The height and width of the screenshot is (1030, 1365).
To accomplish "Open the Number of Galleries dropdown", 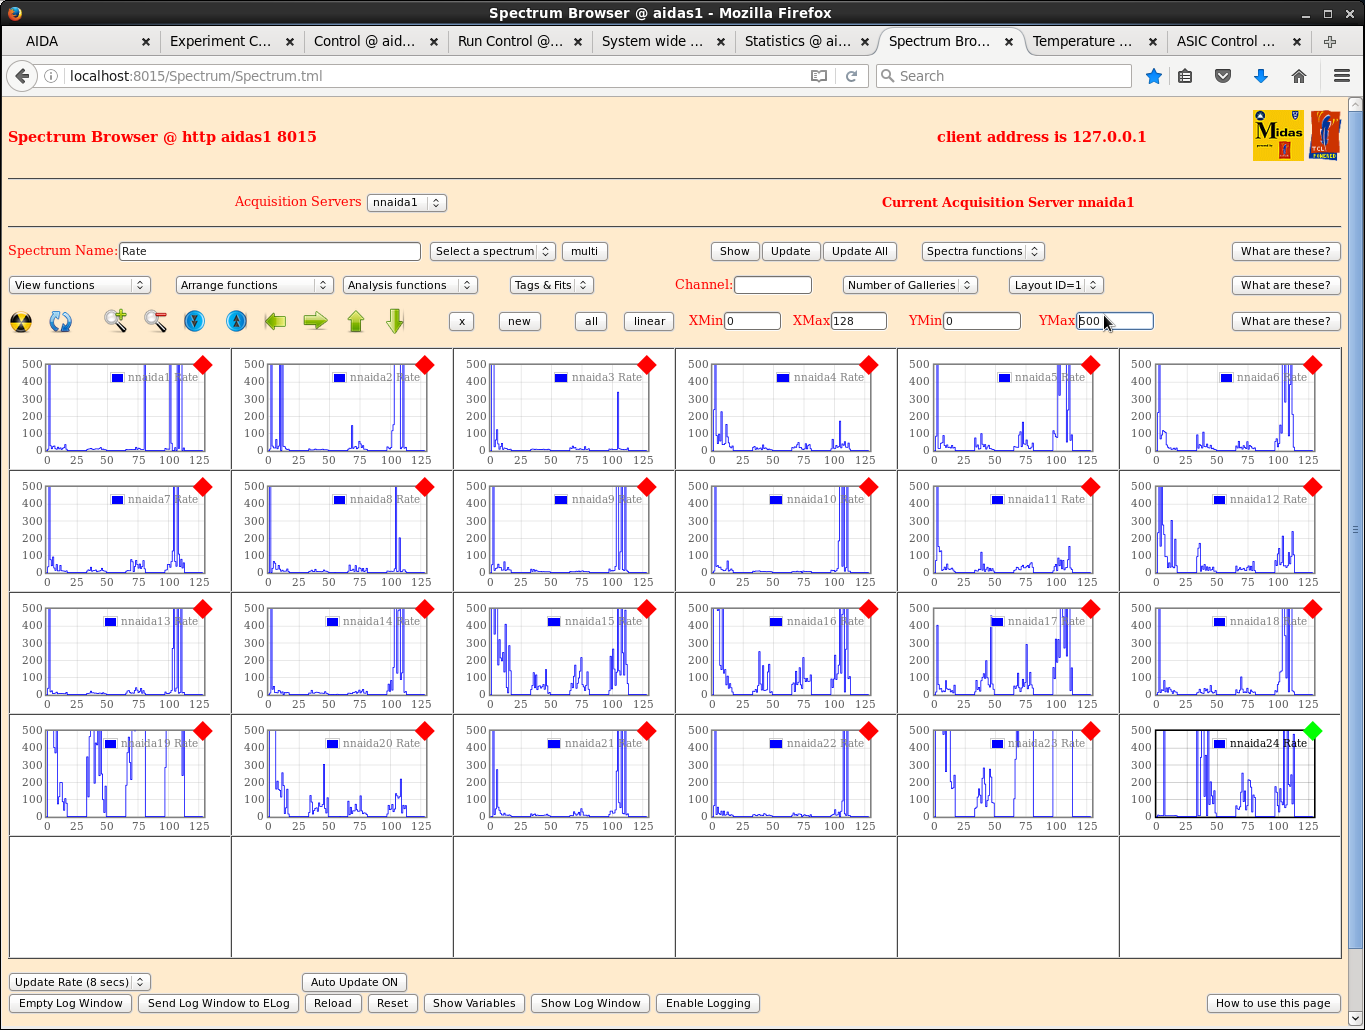I will (910, 285).
